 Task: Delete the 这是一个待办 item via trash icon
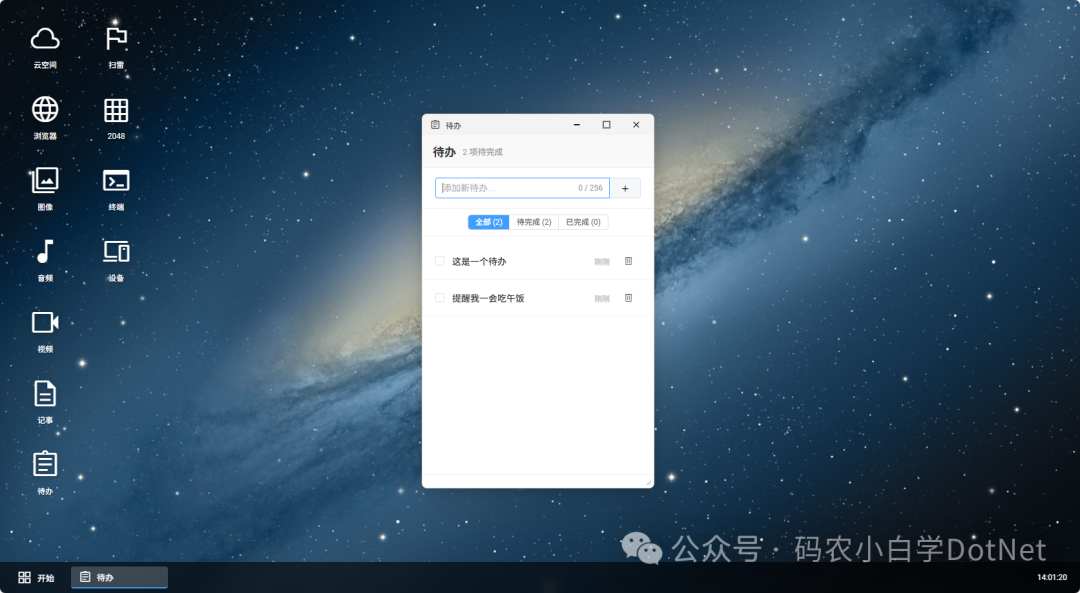(x=628, y=261)
